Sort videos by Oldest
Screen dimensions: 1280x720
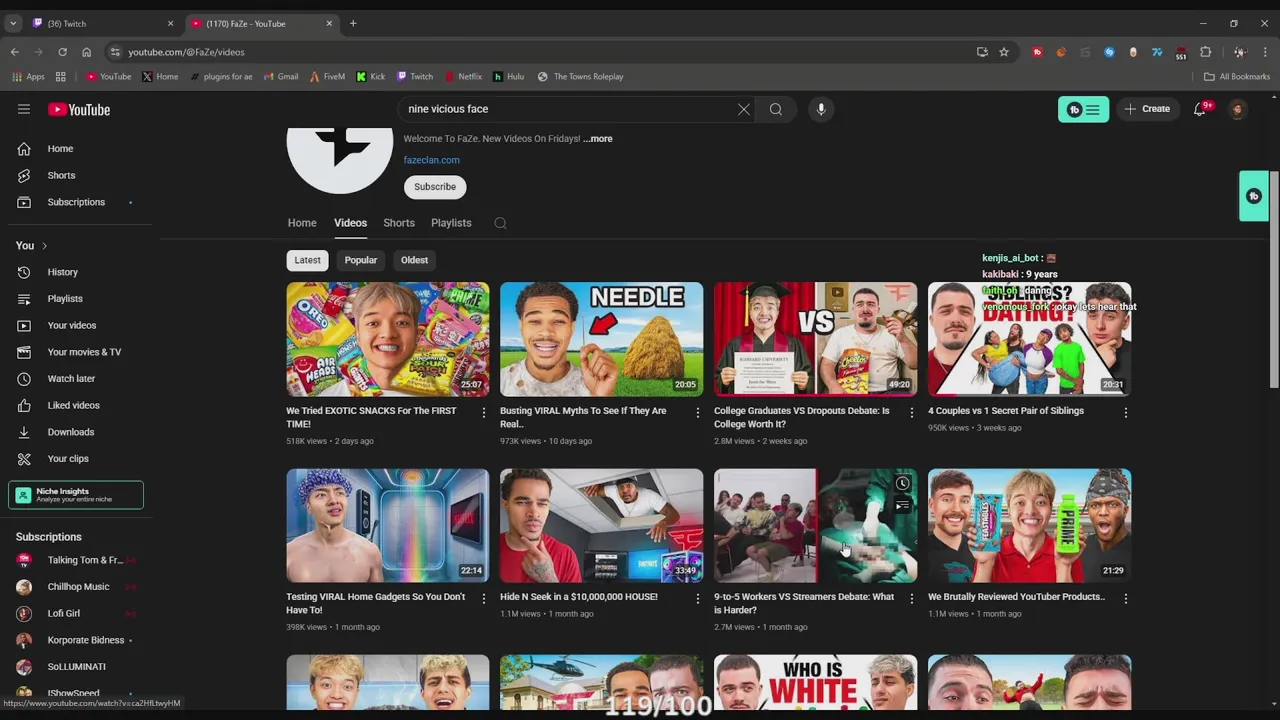tap(414, 260)
